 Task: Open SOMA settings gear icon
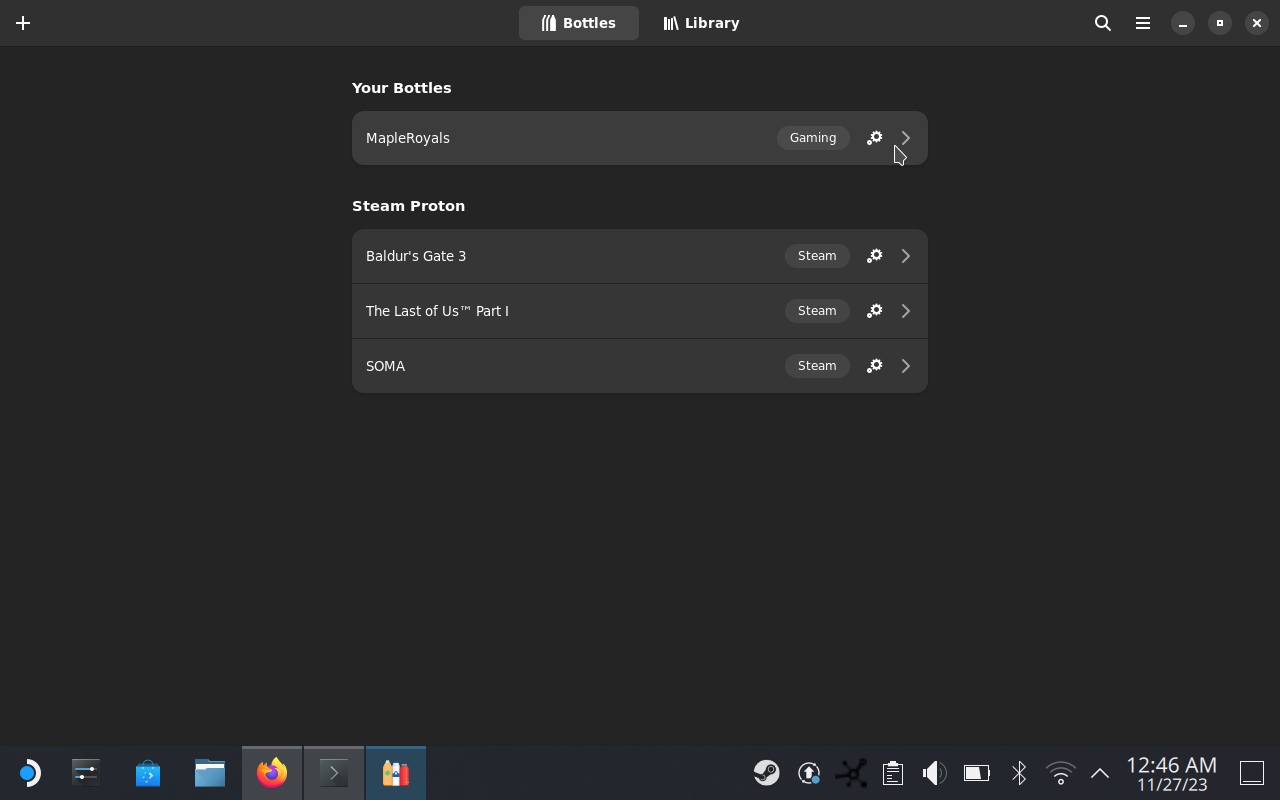click(x=874, y=366)
